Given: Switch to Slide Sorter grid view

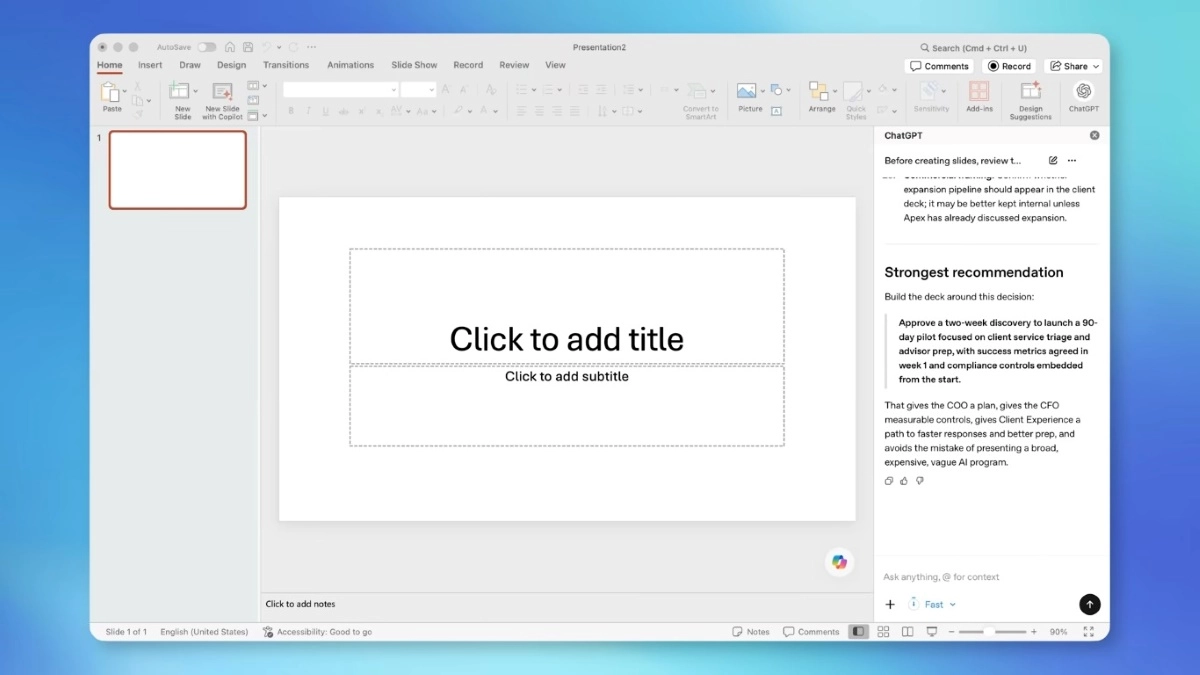Looking at the screenshot, I should point(883,632).
